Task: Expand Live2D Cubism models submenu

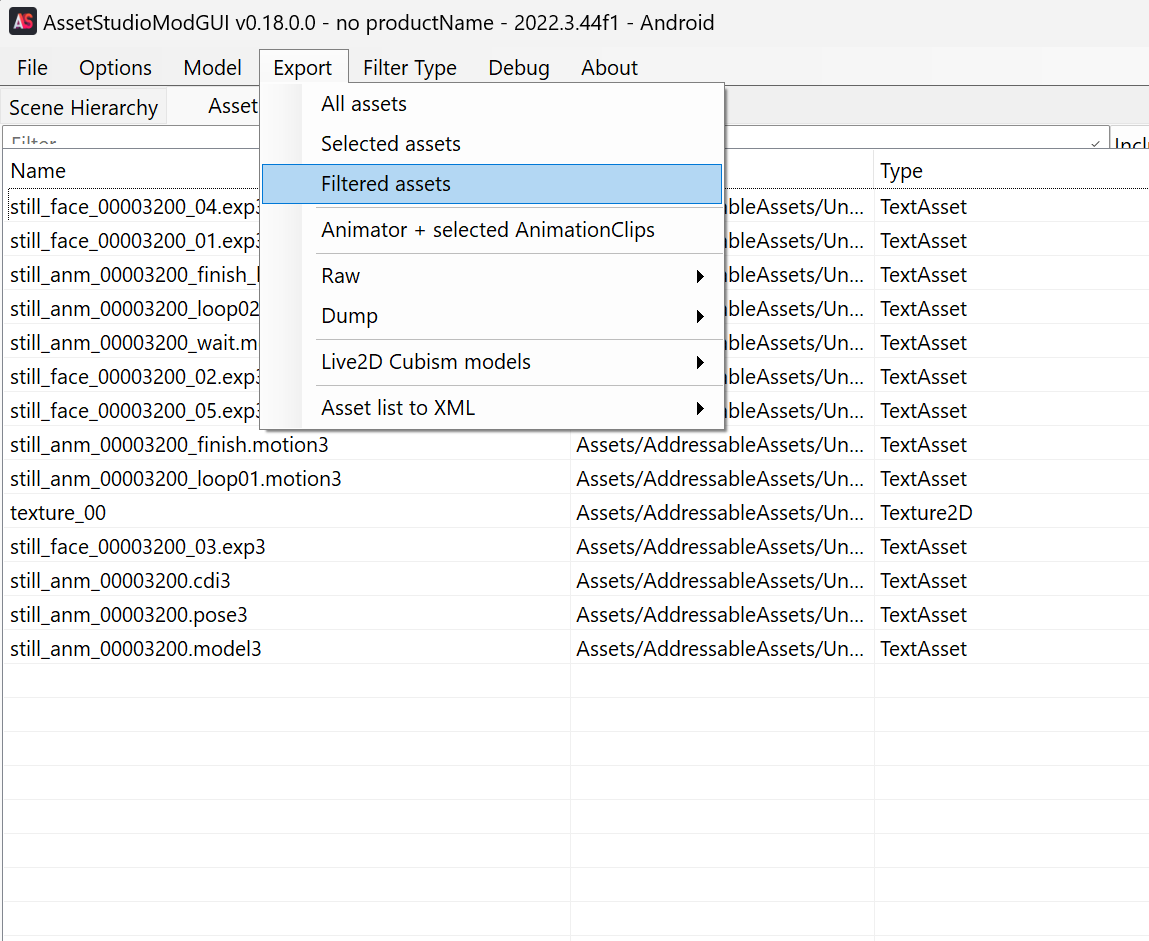Action: tap(492, 362)
